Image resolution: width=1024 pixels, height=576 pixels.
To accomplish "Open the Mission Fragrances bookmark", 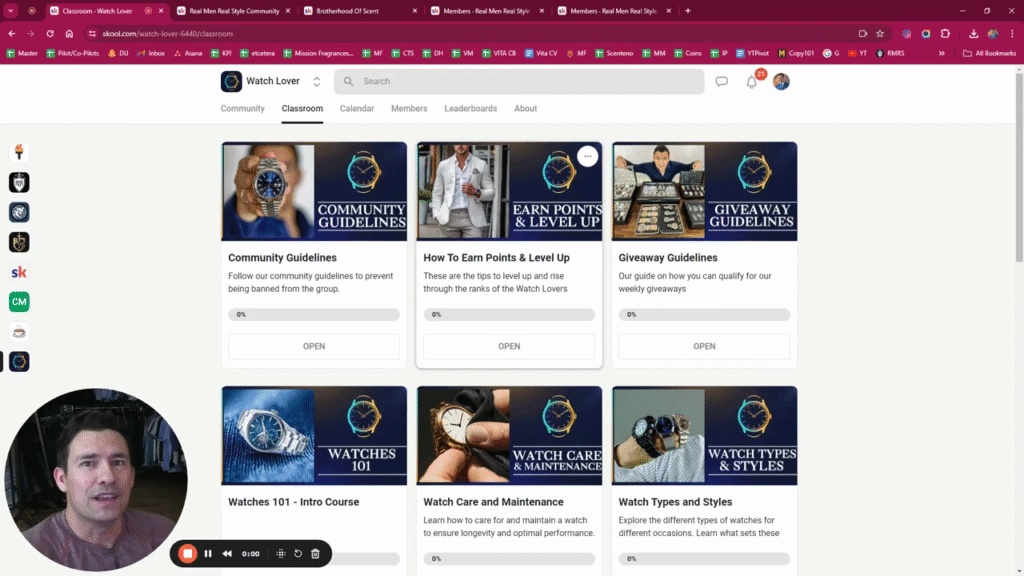I will pyautogui.click(x=318, y=54).
